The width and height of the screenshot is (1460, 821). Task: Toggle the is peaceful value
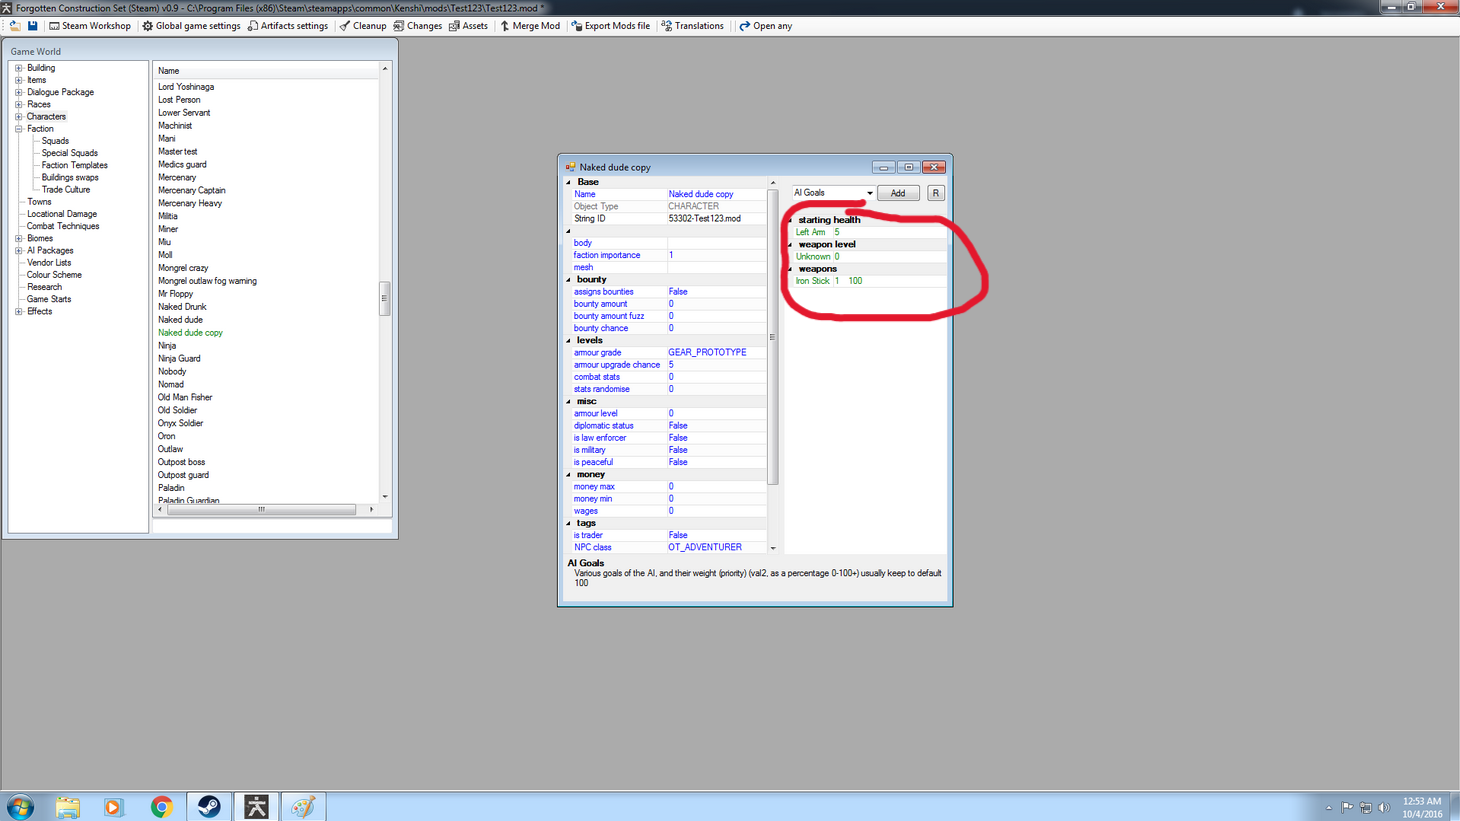click(x=716, y=462)
